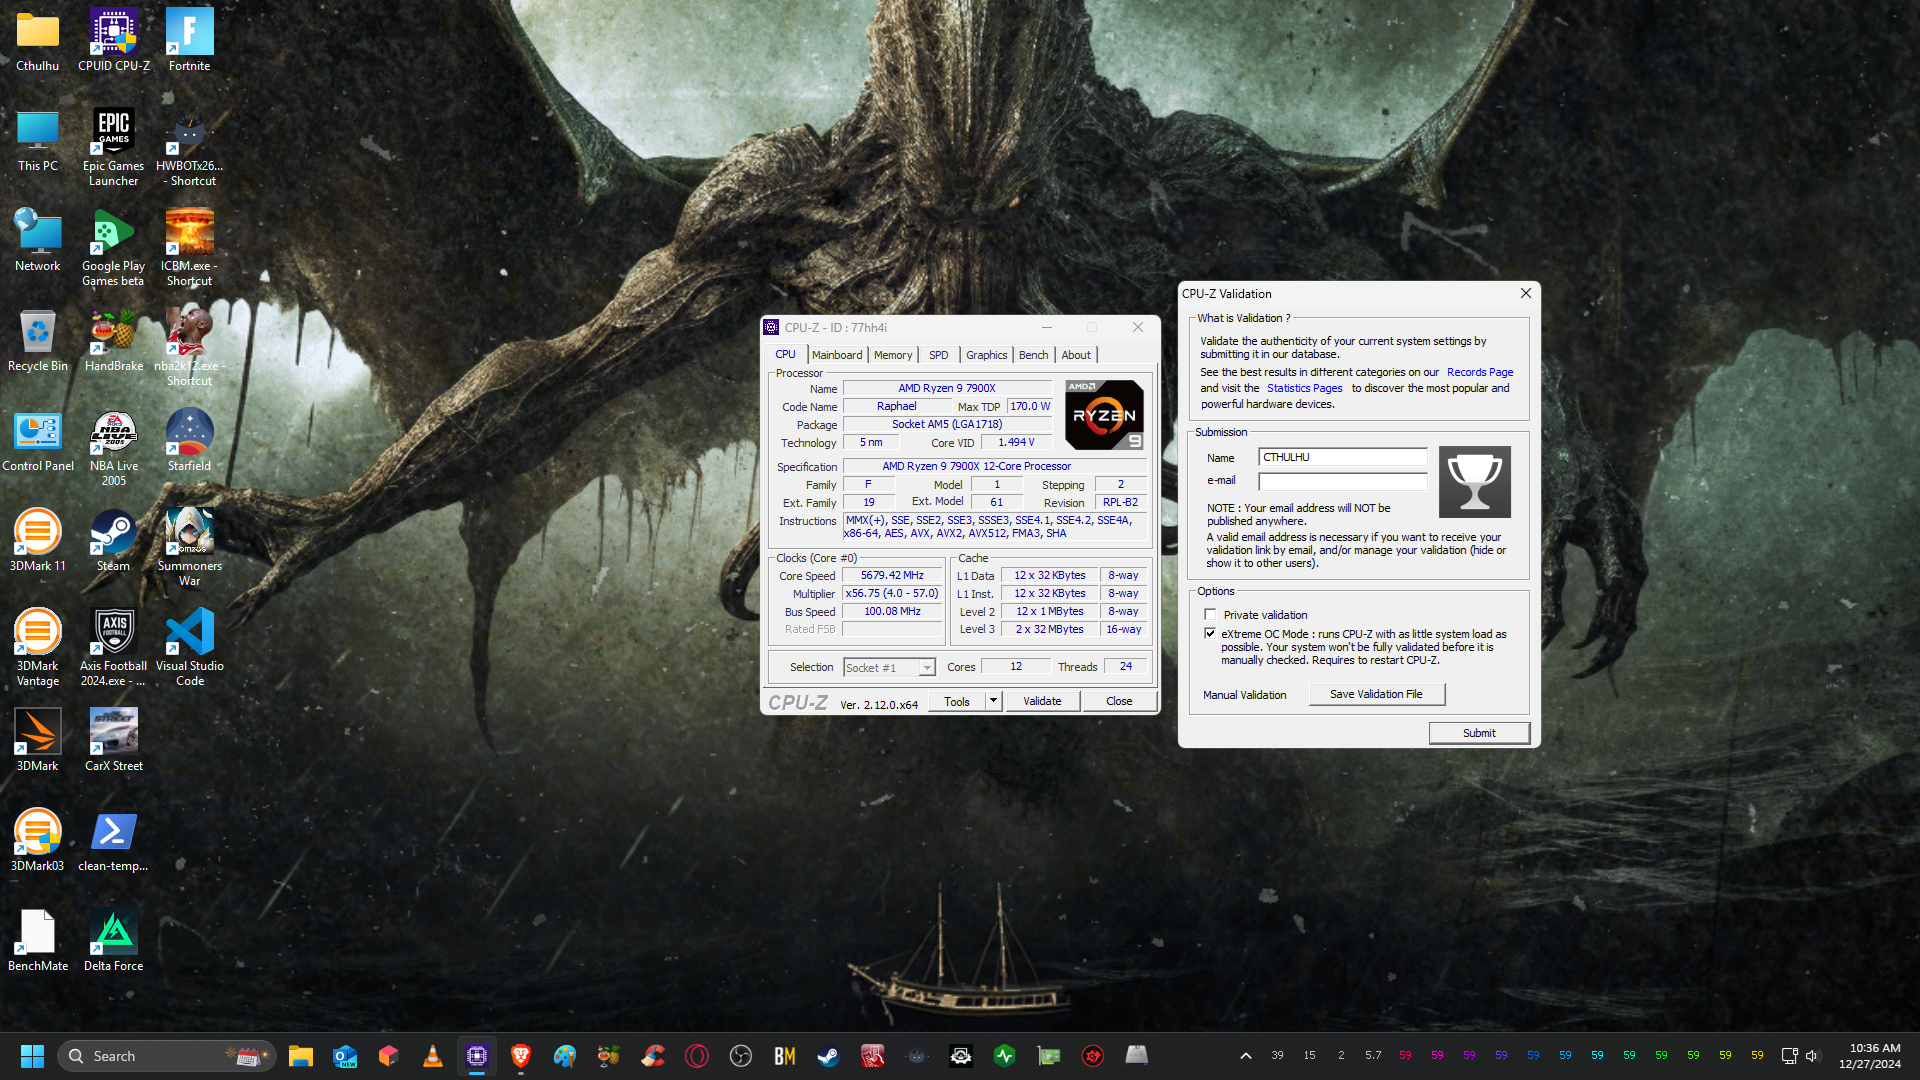The image size is (1920, 1080).
Task: Launch the Steam desktop shortcut
Action: pyautogui.click(x=114, y=541)
